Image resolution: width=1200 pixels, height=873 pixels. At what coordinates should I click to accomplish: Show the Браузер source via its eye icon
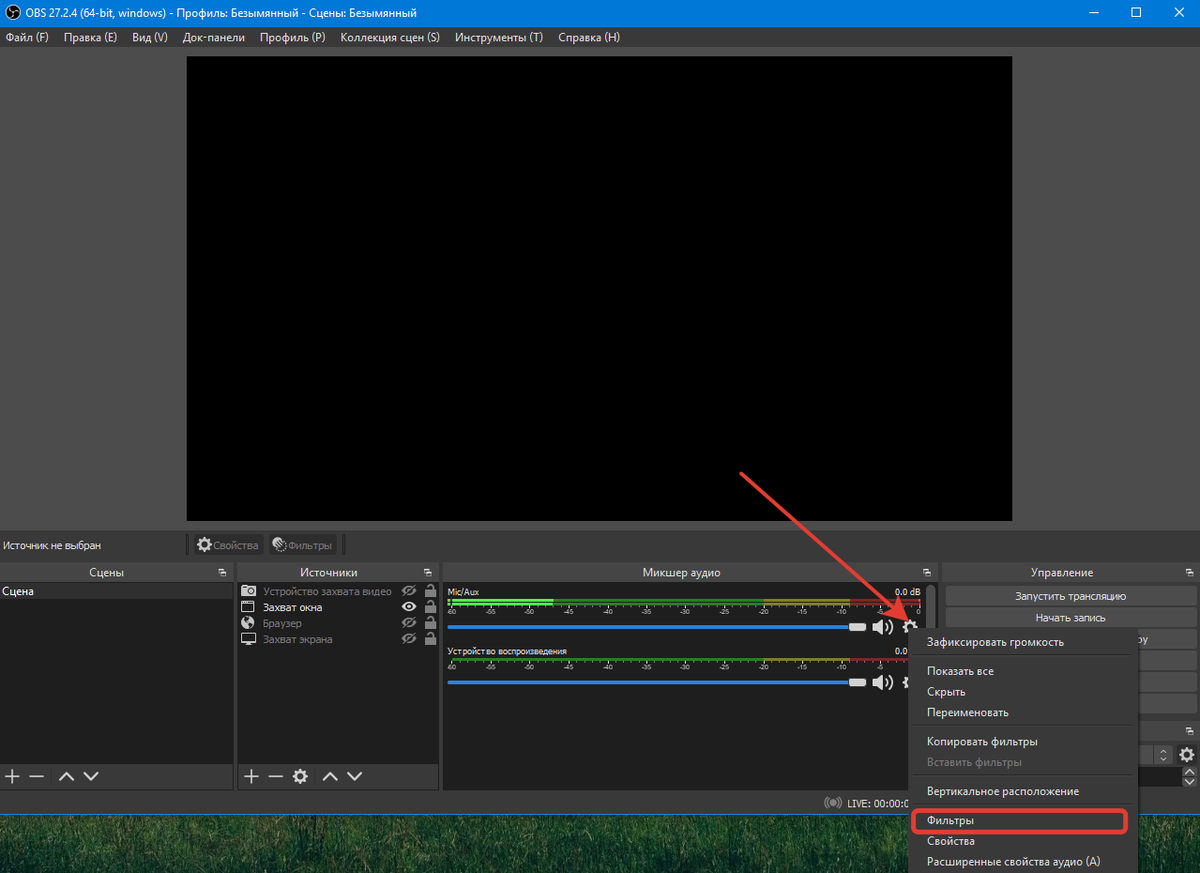point(408,623)
